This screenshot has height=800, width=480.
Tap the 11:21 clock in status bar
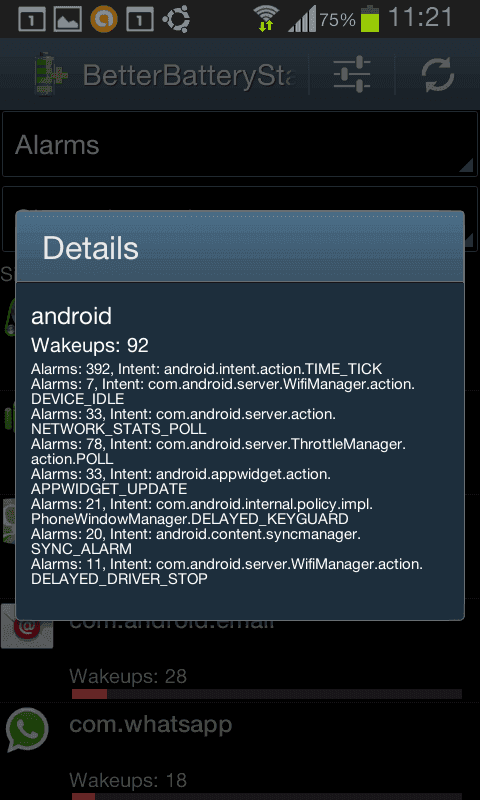click(420, 18)
